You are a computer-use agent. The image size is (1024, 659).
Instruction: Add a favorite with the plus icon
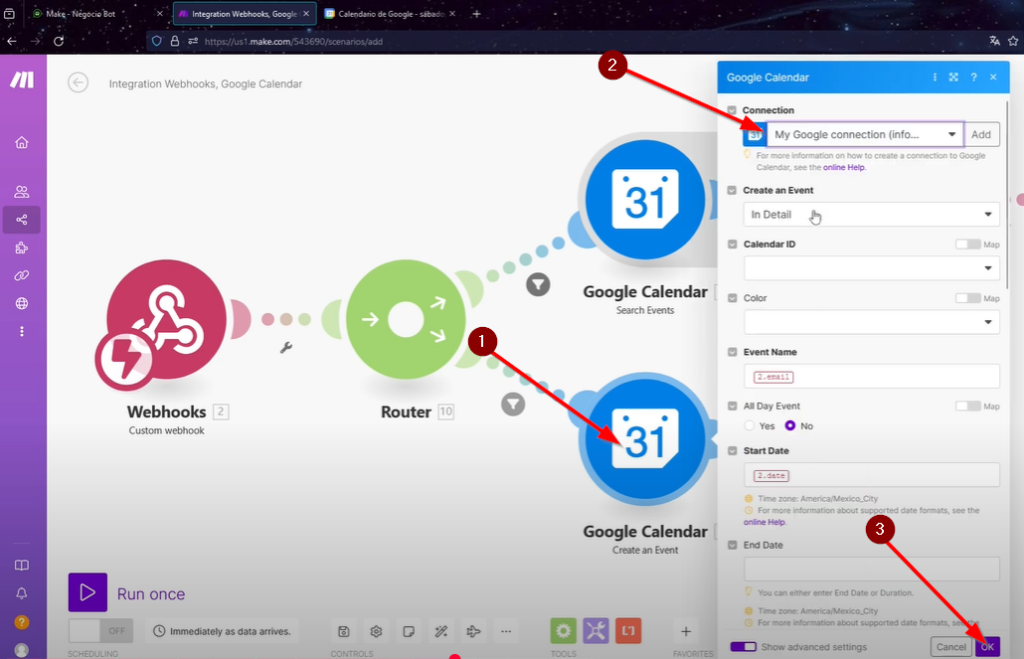click(x=686, y=631)
